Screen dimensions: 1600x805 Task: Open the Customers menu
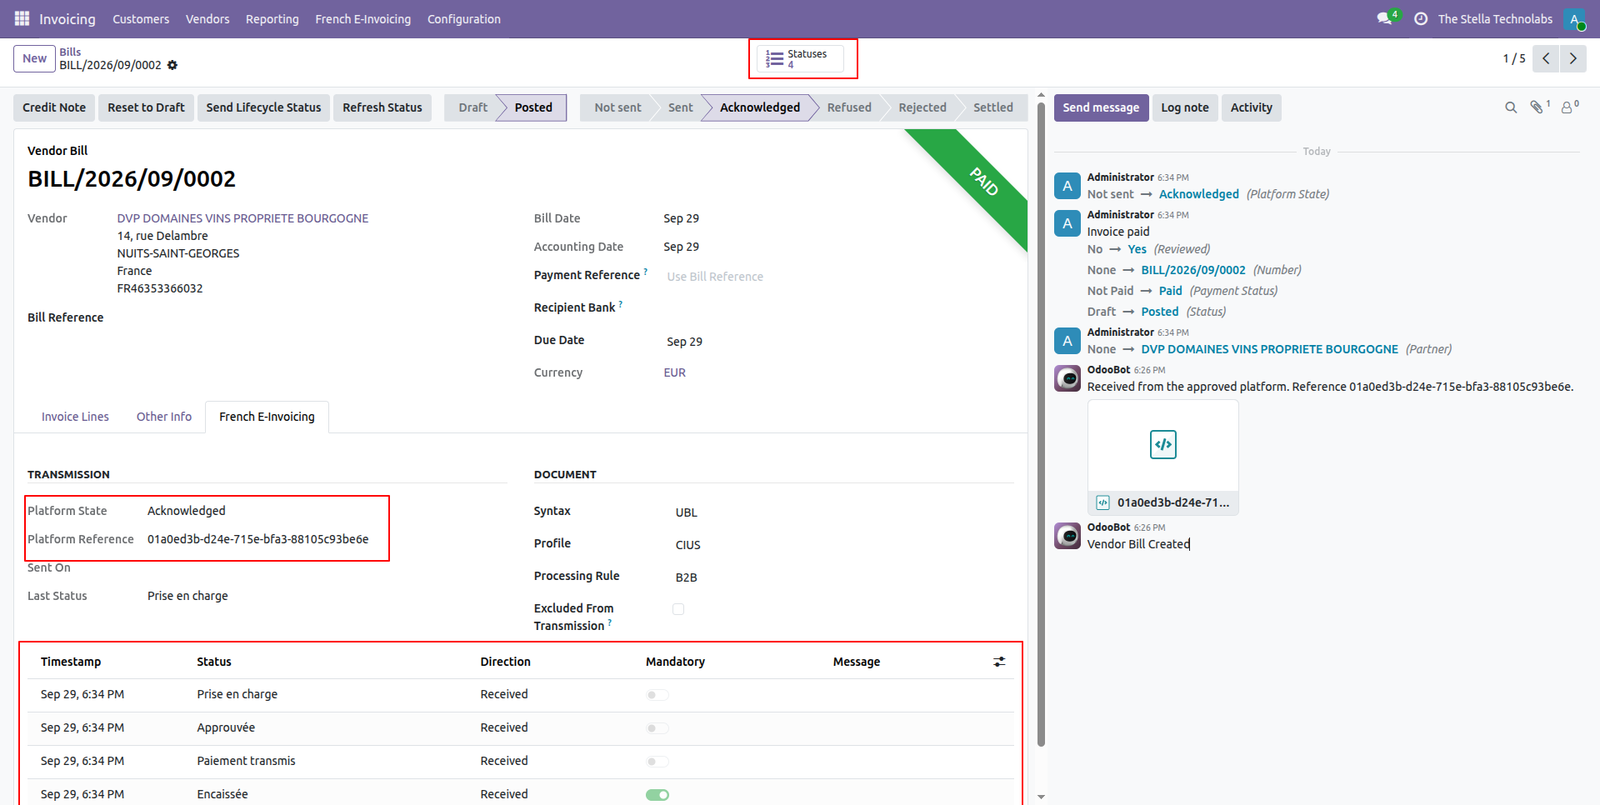coord(141,19)
